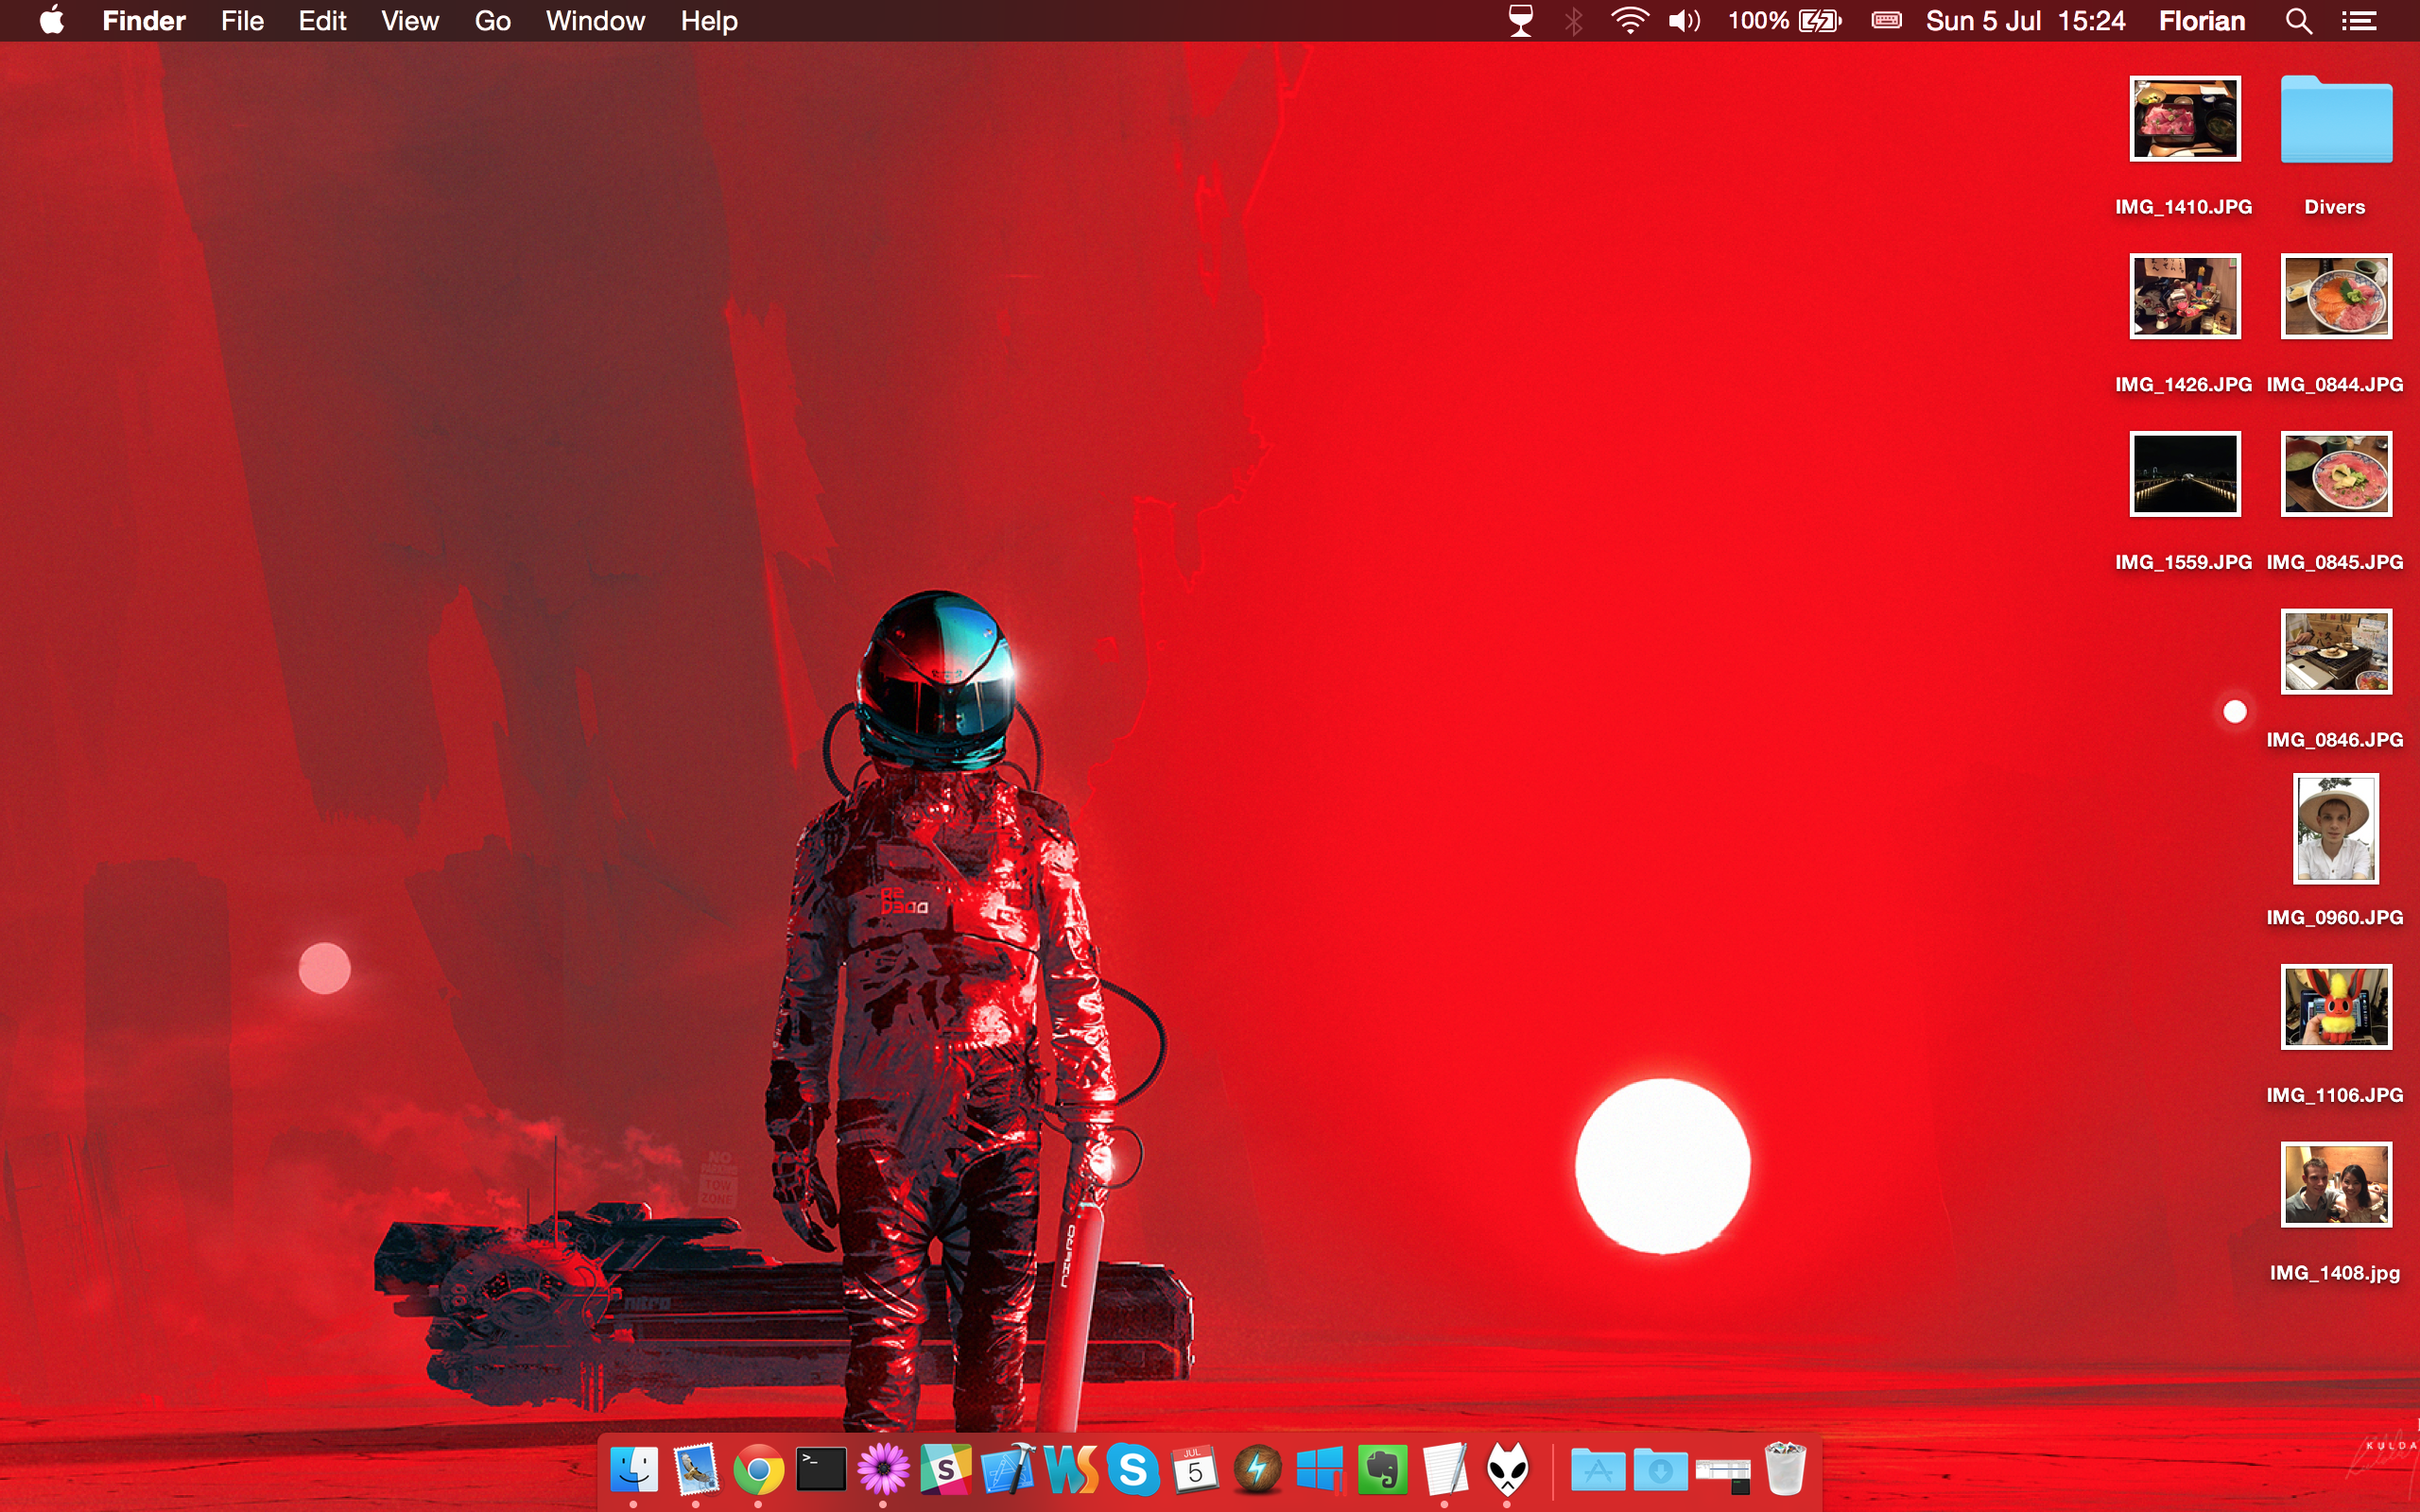Image resolution: width=2420 pixels, height=1512 pixels.
Task: Select the IMG_0960.JPG thumbnail on desktop
Action: click(x=2335, y=829)
